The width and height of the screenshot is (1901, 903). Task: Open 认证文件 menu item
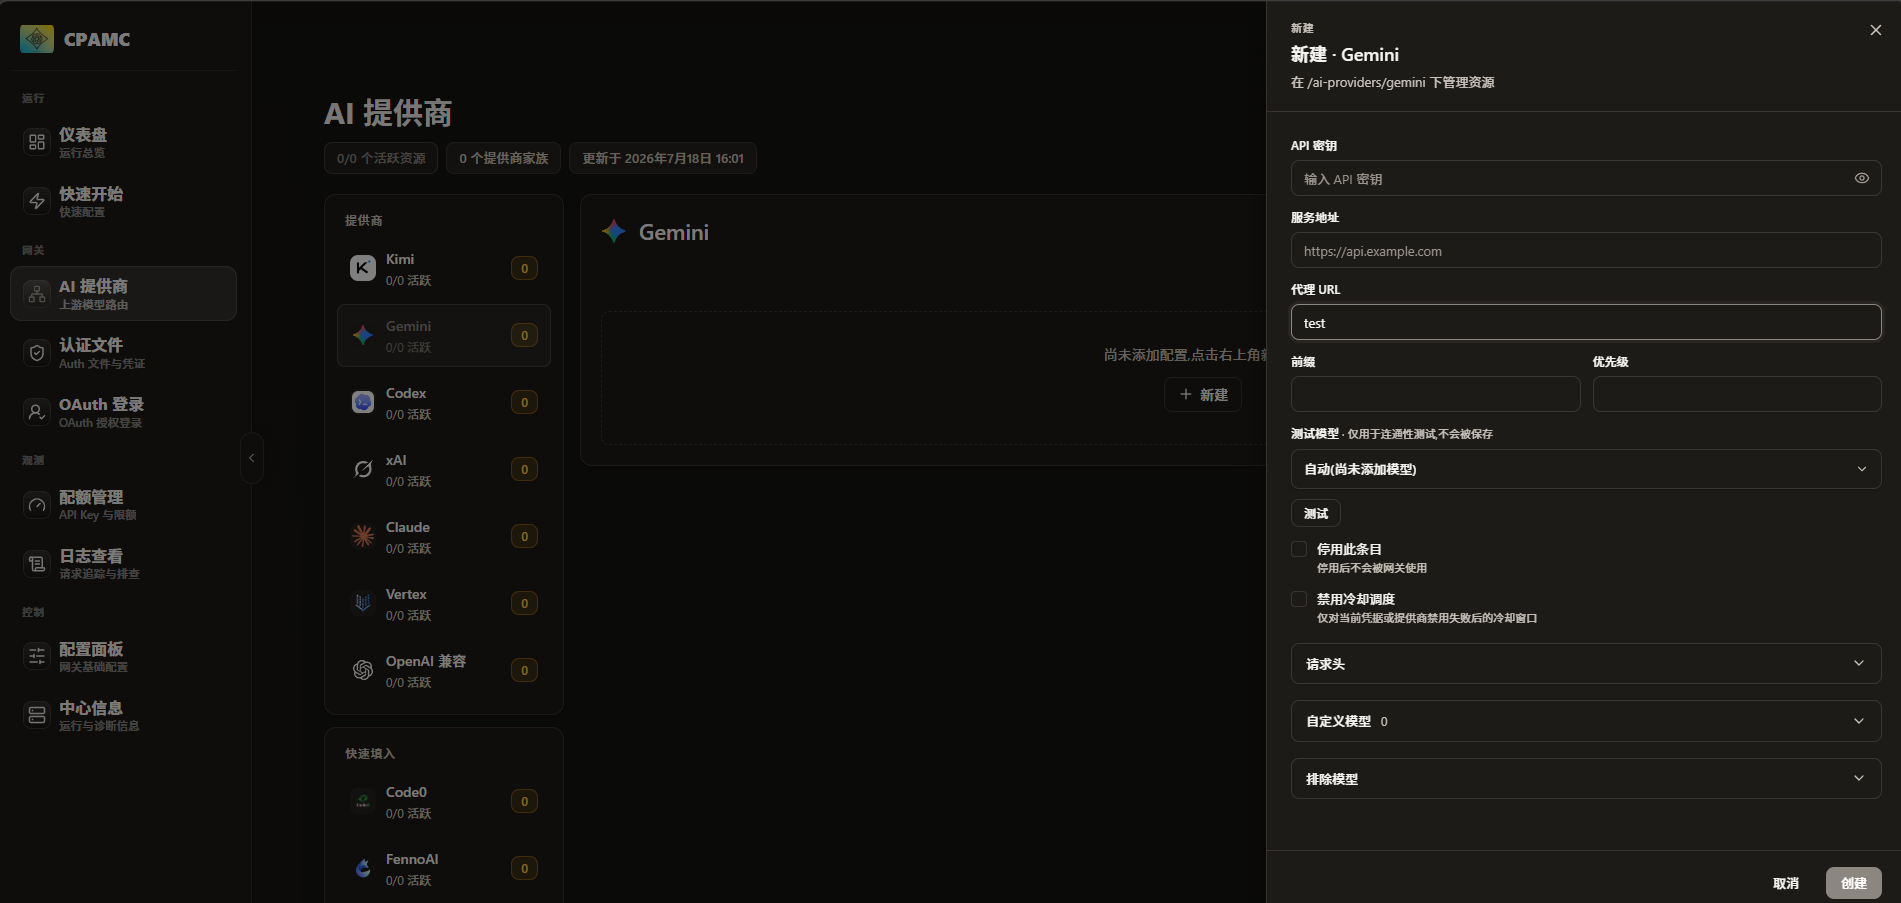click(x=123, y=353)
